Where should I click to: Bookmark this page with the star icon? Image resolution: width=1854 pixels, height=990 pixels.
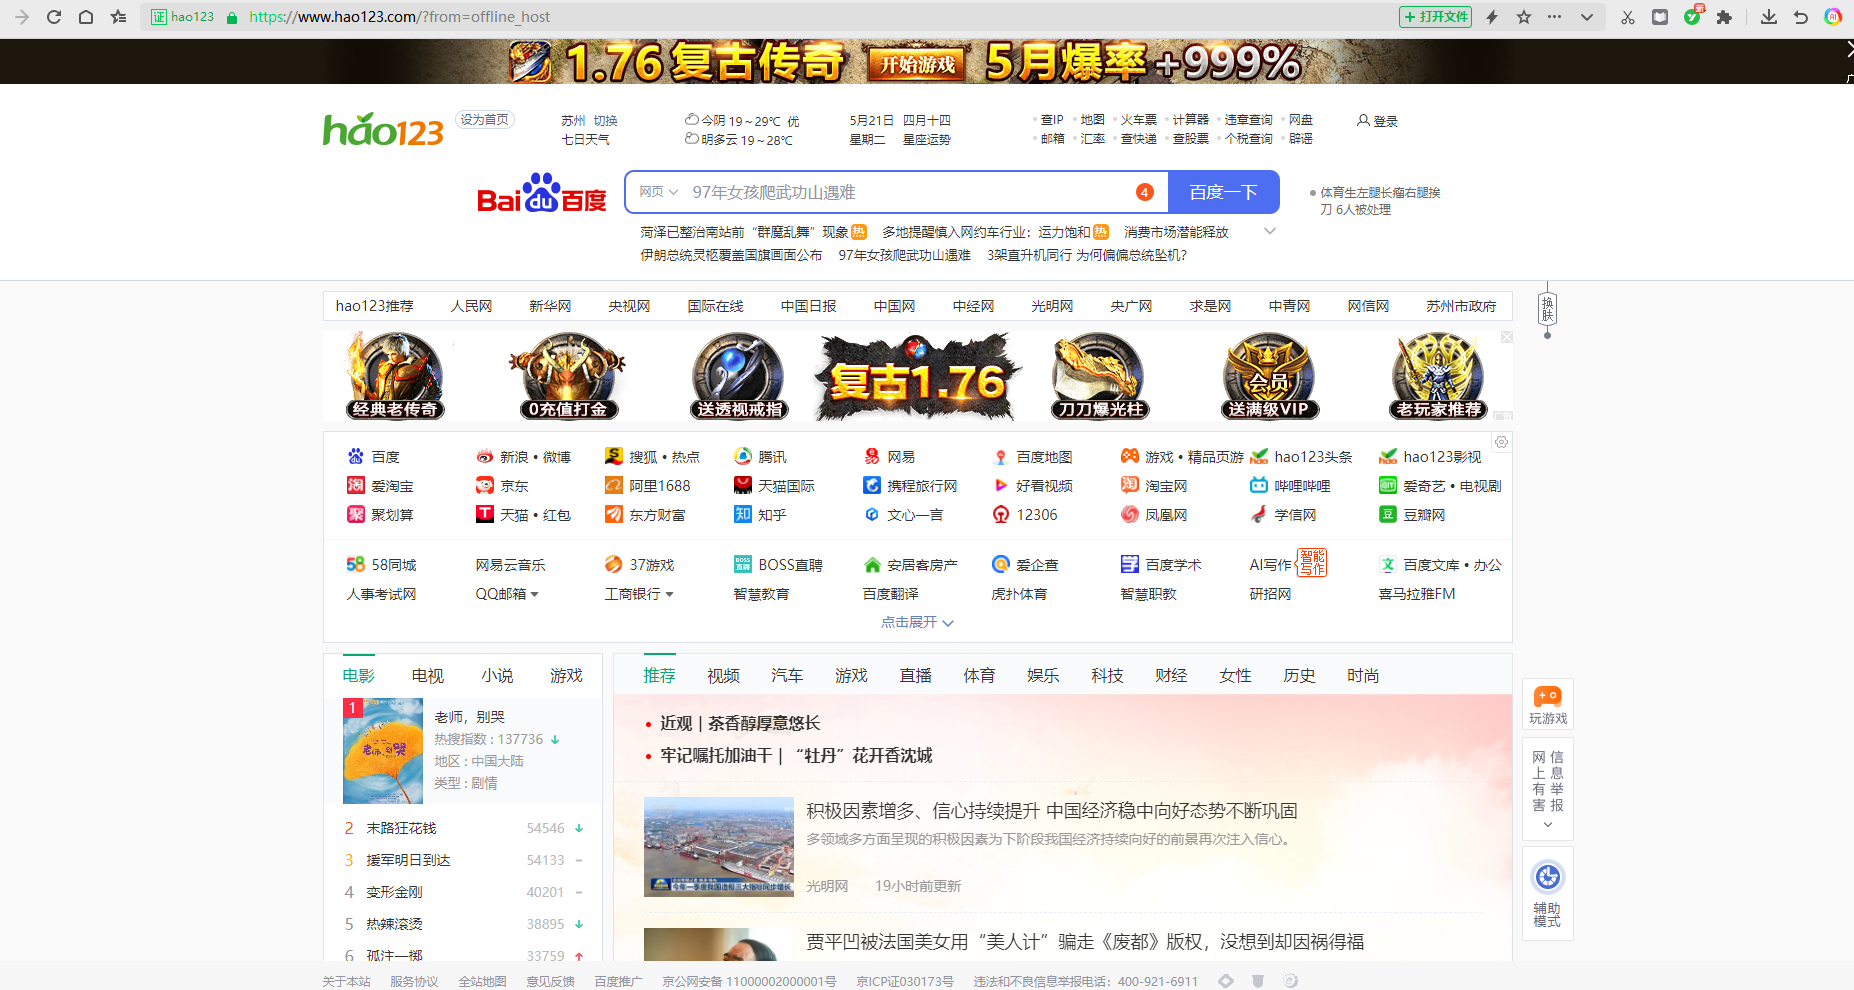pyautogui.click(x=1524, y=17)
